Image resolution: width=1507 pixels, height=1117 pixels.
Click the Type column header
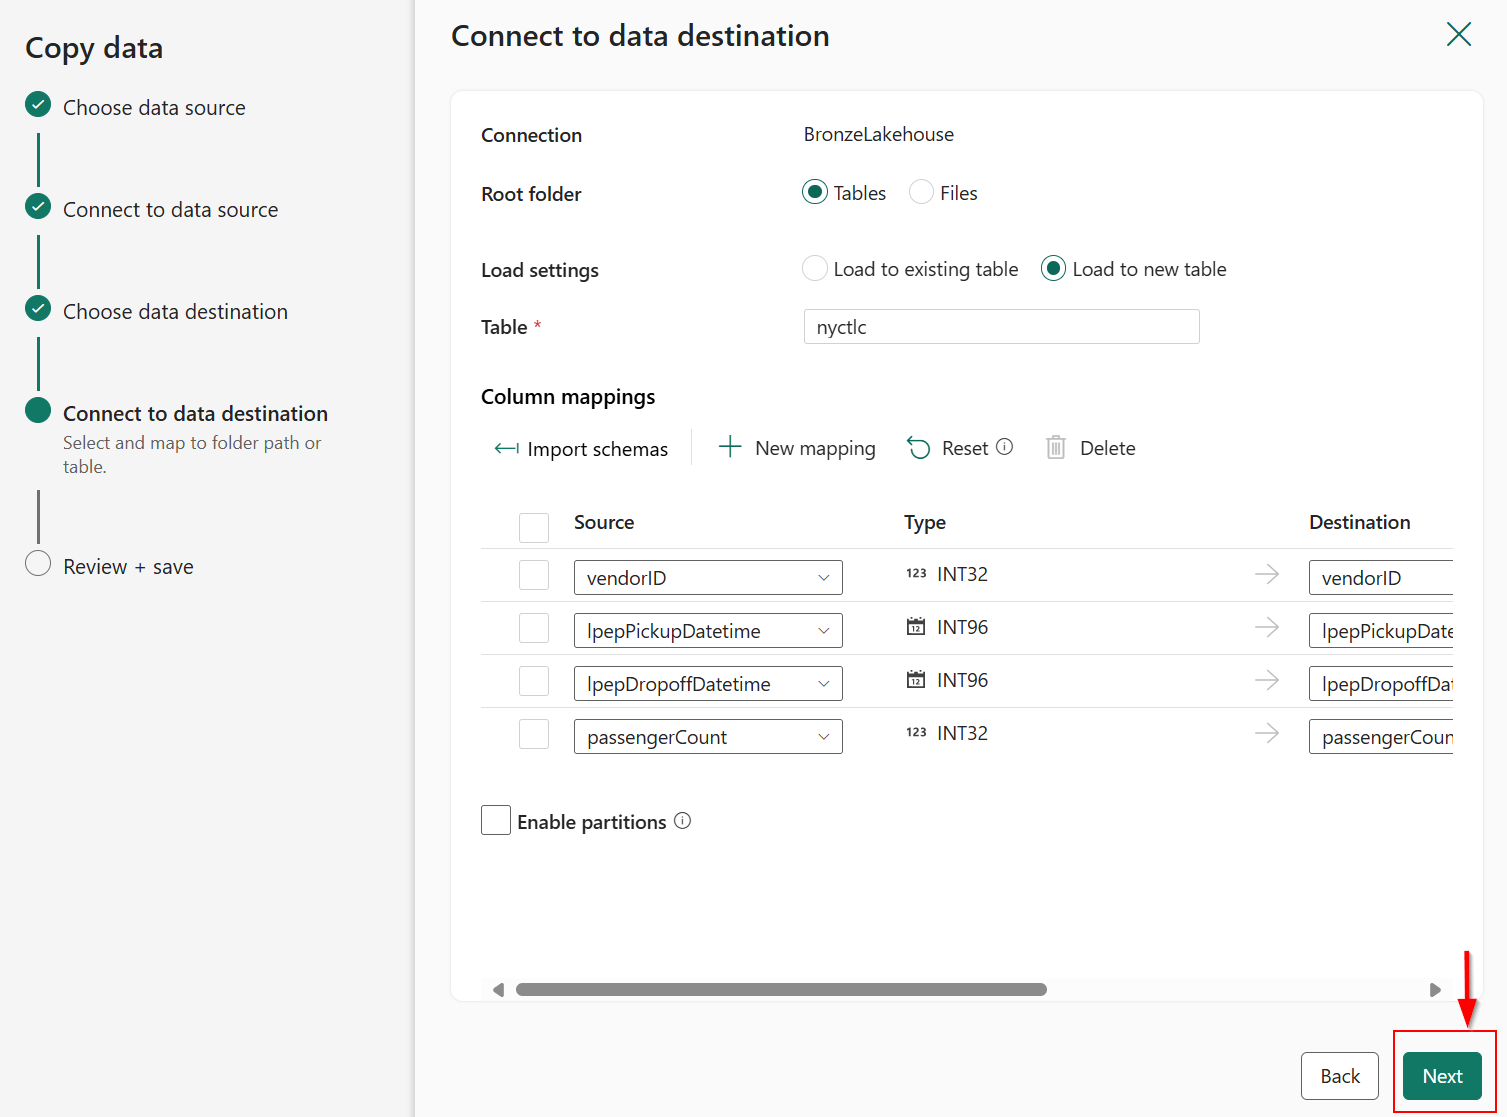925,522
